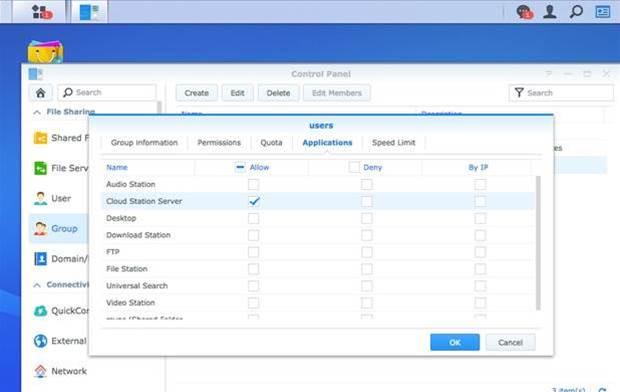Select the Download Station row name
Screen dimensions: 620x392
click(x=138, y=235)
